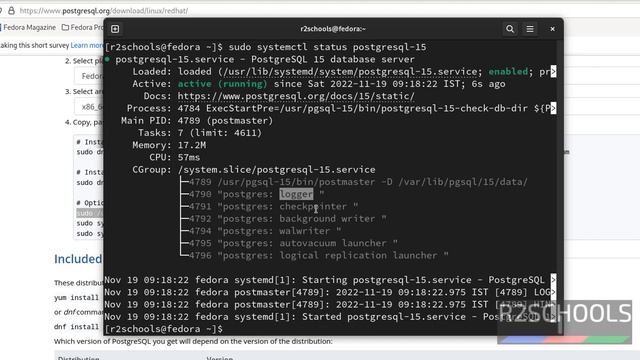Click the green enabled status word

(x=508, y=71)
